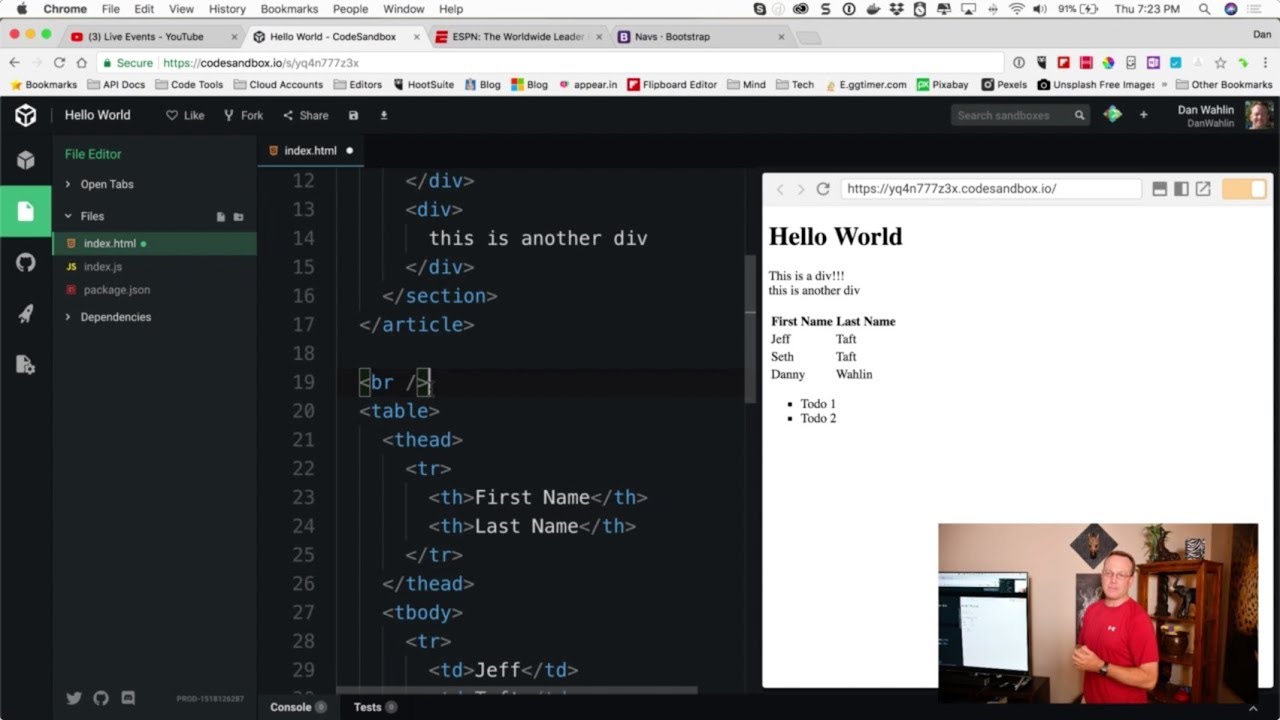Click the editor vertical scrollbar
Screen dimensions: 1280x720
click(750, 330)
